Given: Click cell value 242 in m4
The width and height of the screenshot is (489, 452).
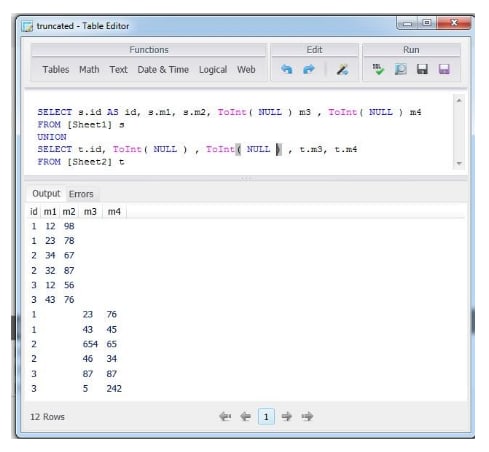Looking at the screenshot, I should [114, 388].
